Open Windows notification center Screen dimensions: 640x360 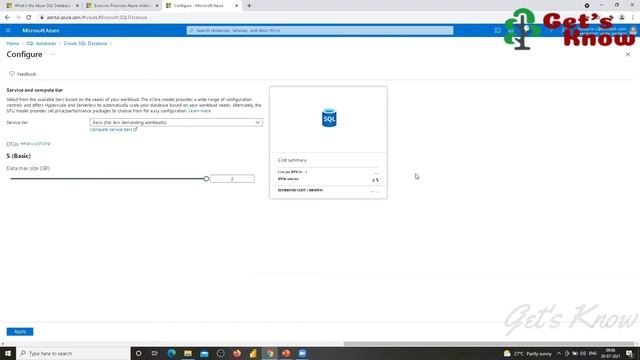[629, 353]
